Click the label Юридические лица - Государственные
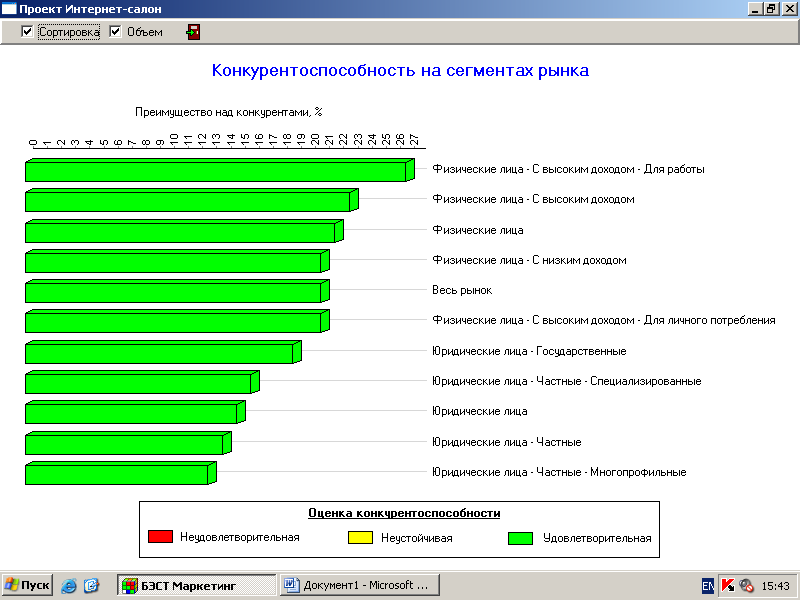Viewport: 800px width, 600px height. coord(529,351)
